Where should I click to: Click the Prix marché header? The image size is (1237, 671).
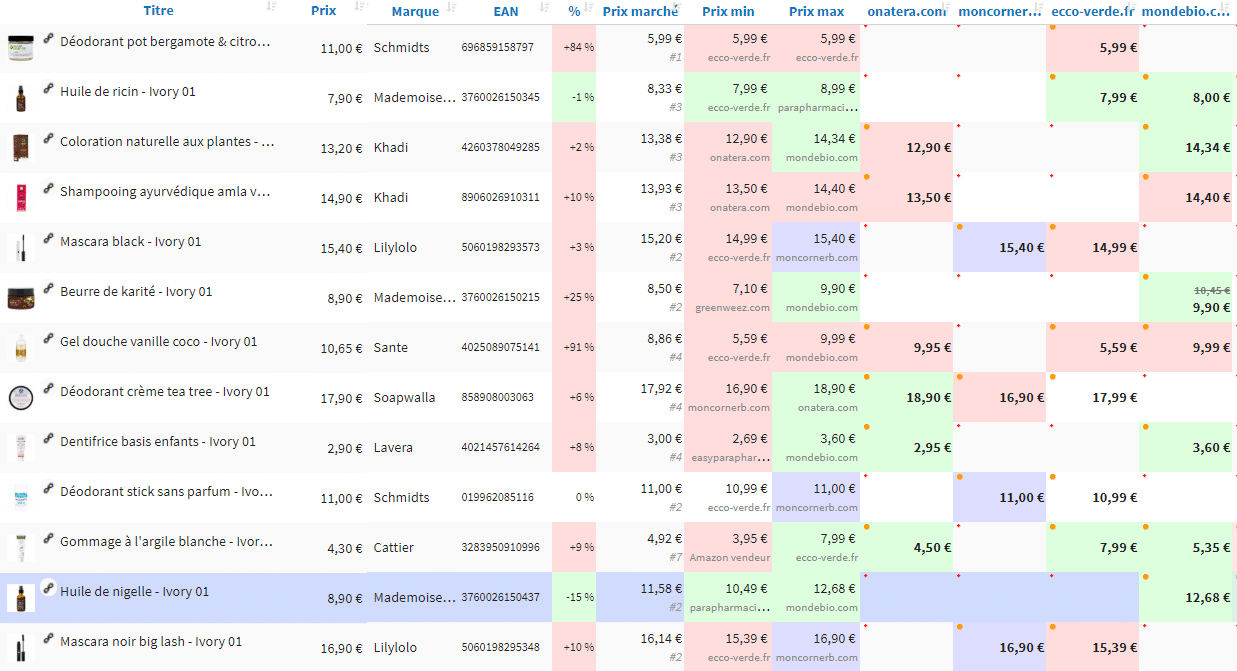tap(640, 11)
